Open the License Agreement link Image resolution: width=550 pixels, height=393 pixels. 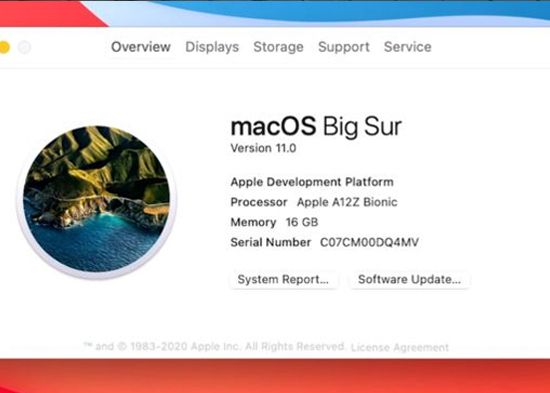tap(400, 347)
